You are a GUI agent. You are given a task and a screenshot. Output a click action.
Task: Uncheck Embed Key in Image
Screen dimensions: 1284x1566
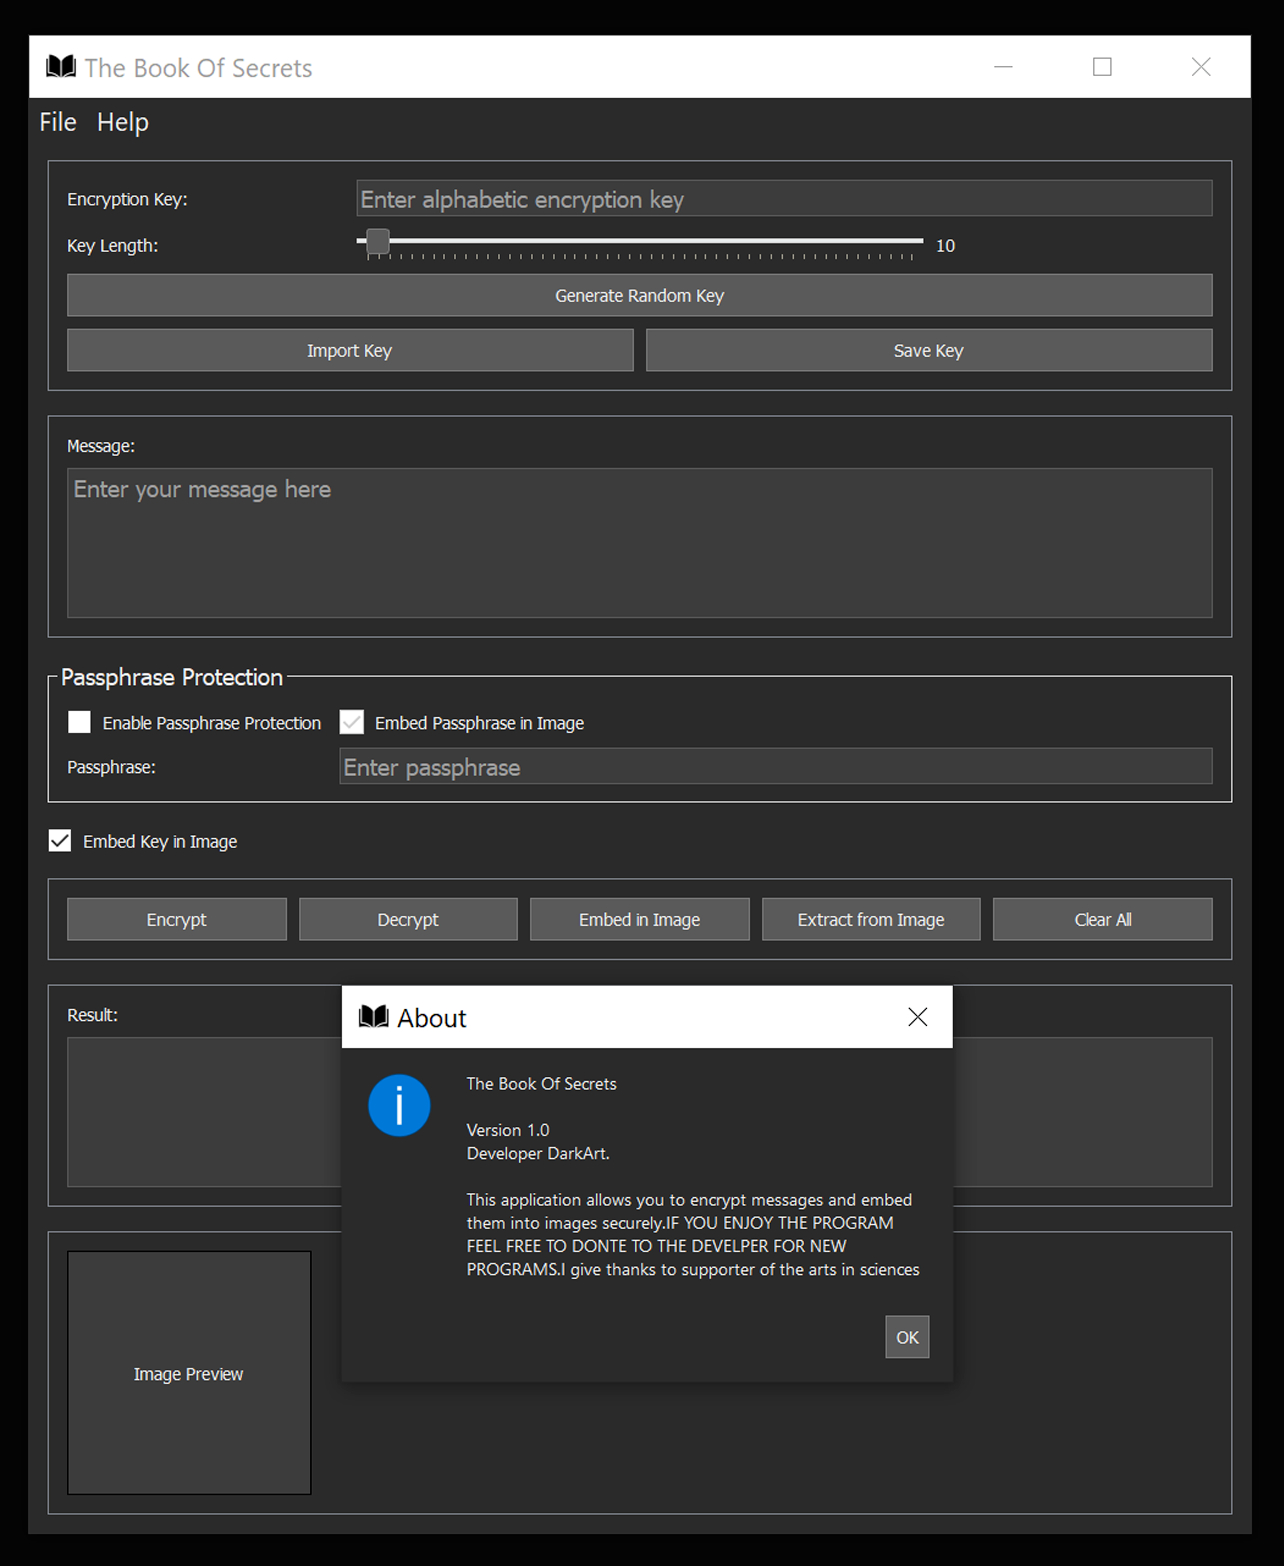tap(60, 841)
